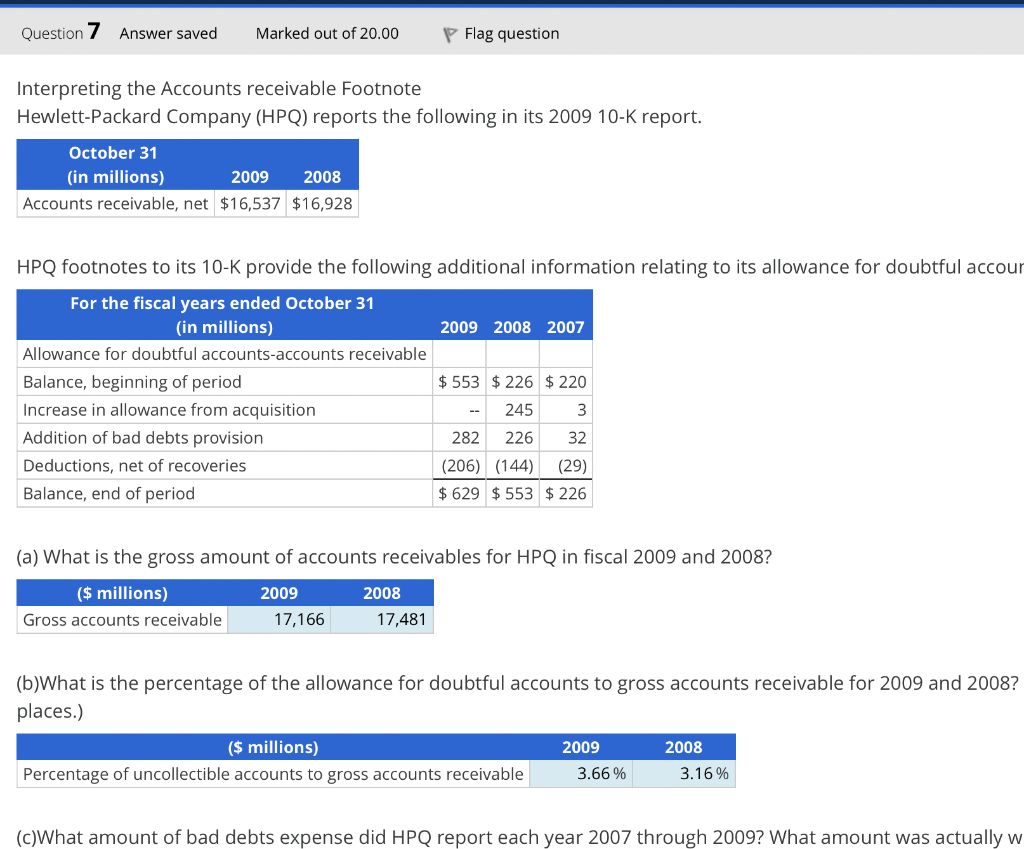Screen dimensions: 1024x849
Task: Click 'Gross accounts receivable' row label
Action: pyautogui.click(x=122, y=620)
